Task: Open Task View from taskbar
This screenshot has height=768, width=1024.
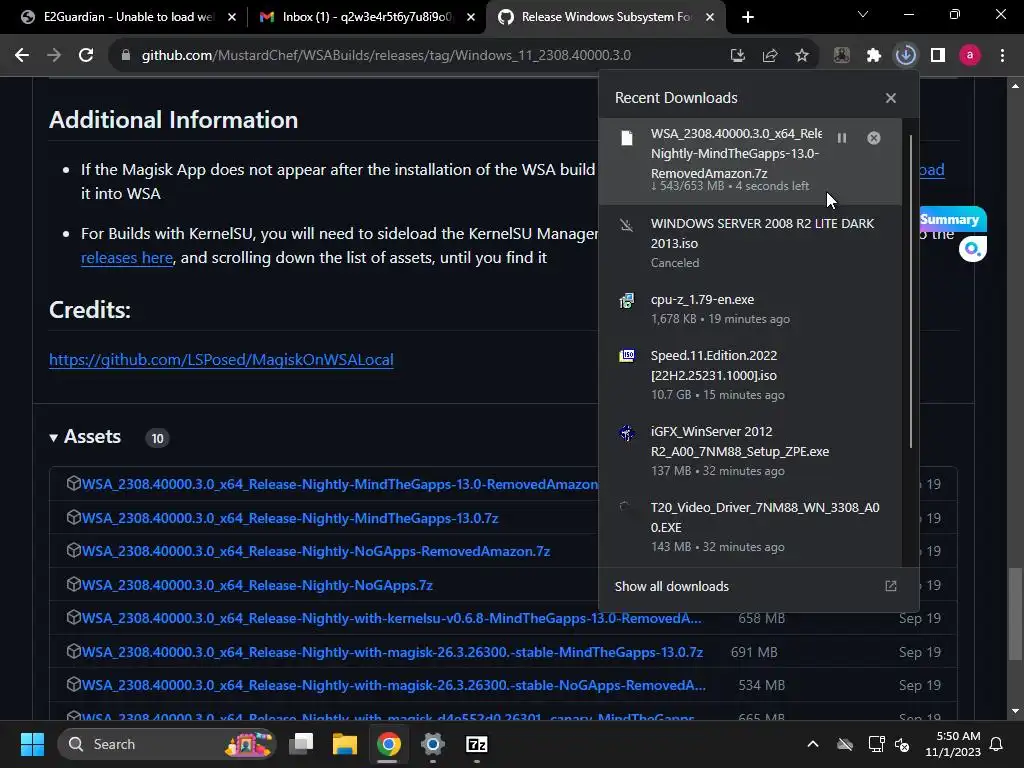Action: click(301, 744)
